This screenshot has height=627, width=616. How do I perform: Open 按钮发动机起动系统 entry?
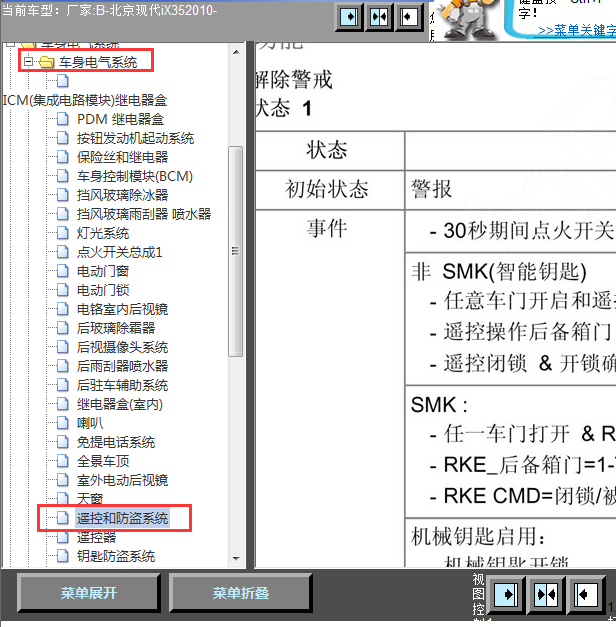click(x=135, y=138)
